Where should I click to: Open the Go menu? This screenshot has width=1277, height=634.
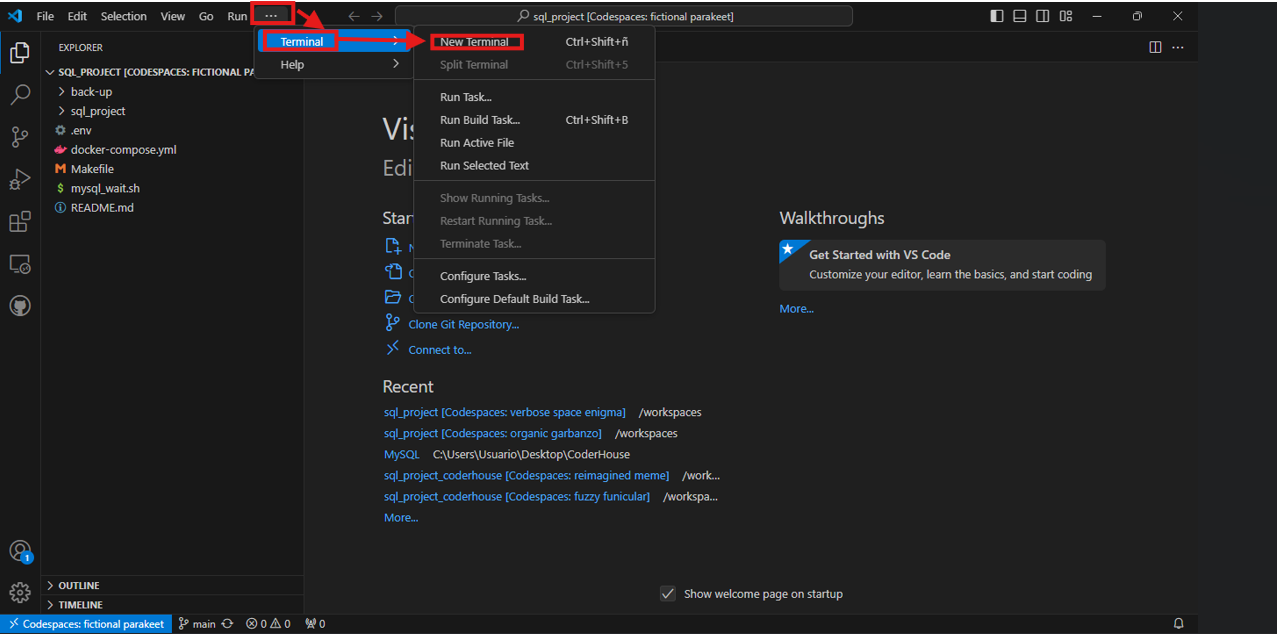pyautogui.click(x=206, y=16)
